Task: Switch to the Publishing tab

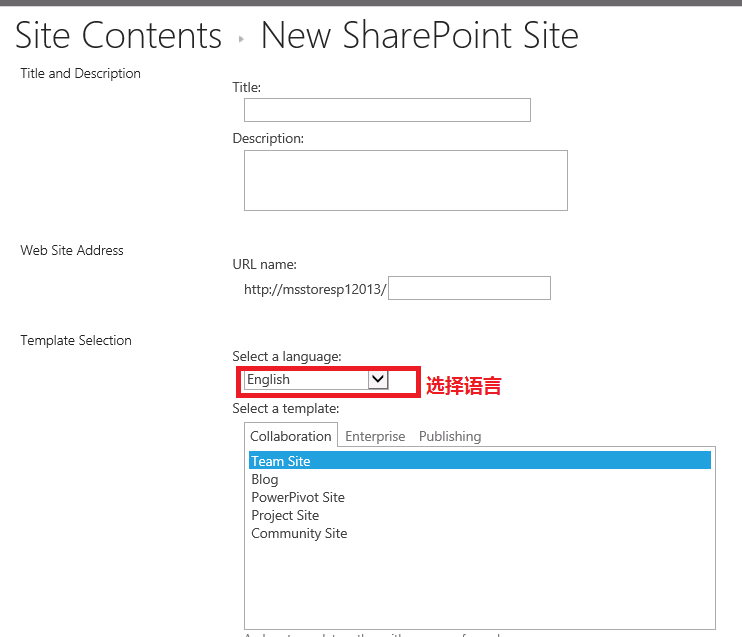Action: point(450,436)
